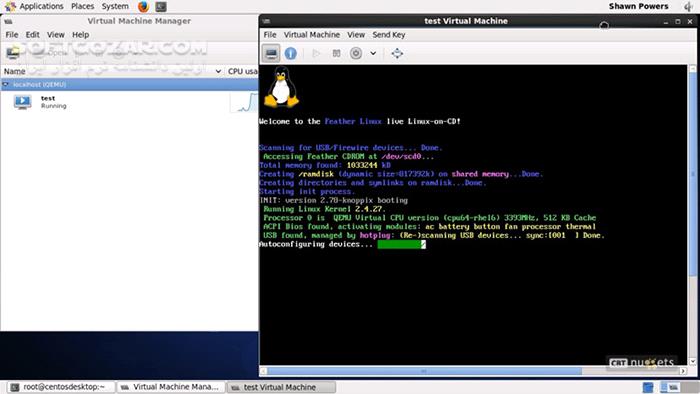Image resolution: width=700 pixels, height=394 pixels.
Task: Open window menu icon of test Virtual Machine
Action: [x=267, y=21]
